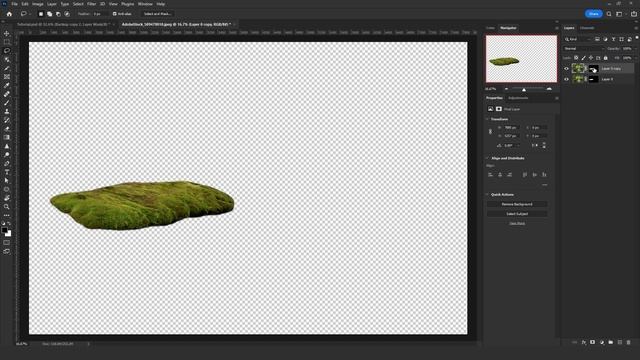Enable Subtract from selection mode
Screen dimensions: 640x360
[x=58, y=14]
